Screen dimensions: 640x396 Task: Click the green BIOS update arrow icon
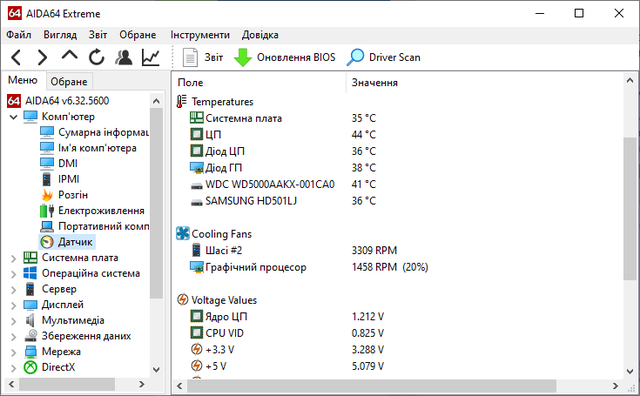(243, 58)
